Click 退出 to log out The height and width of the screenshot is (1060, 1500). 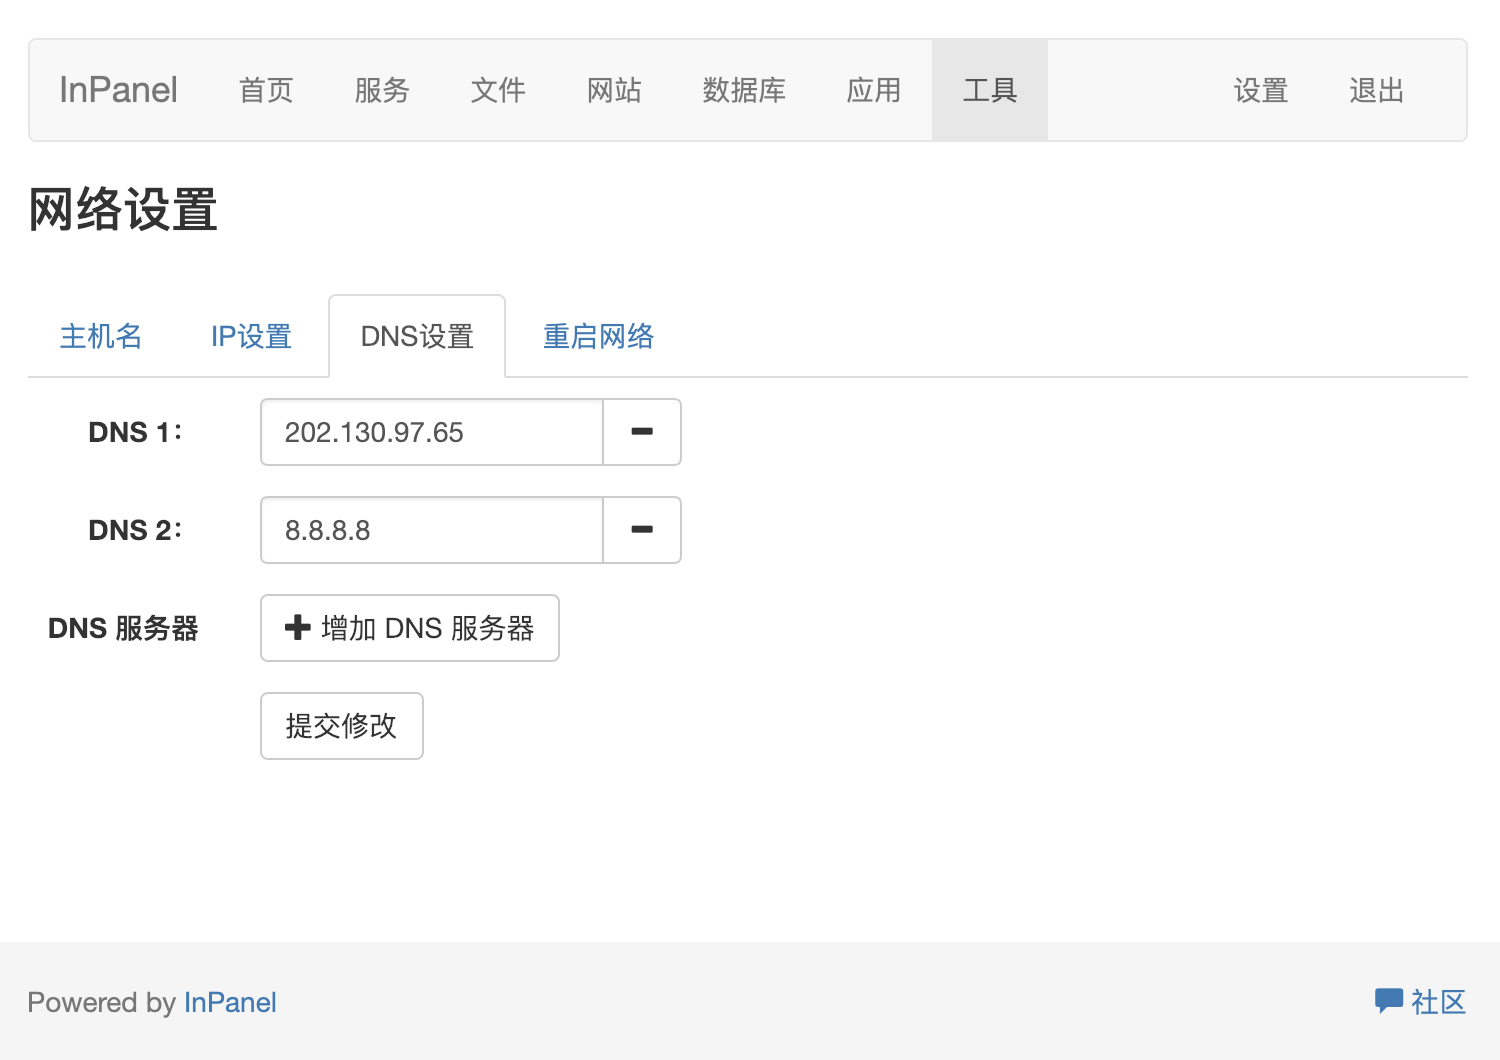[1376, 90]
